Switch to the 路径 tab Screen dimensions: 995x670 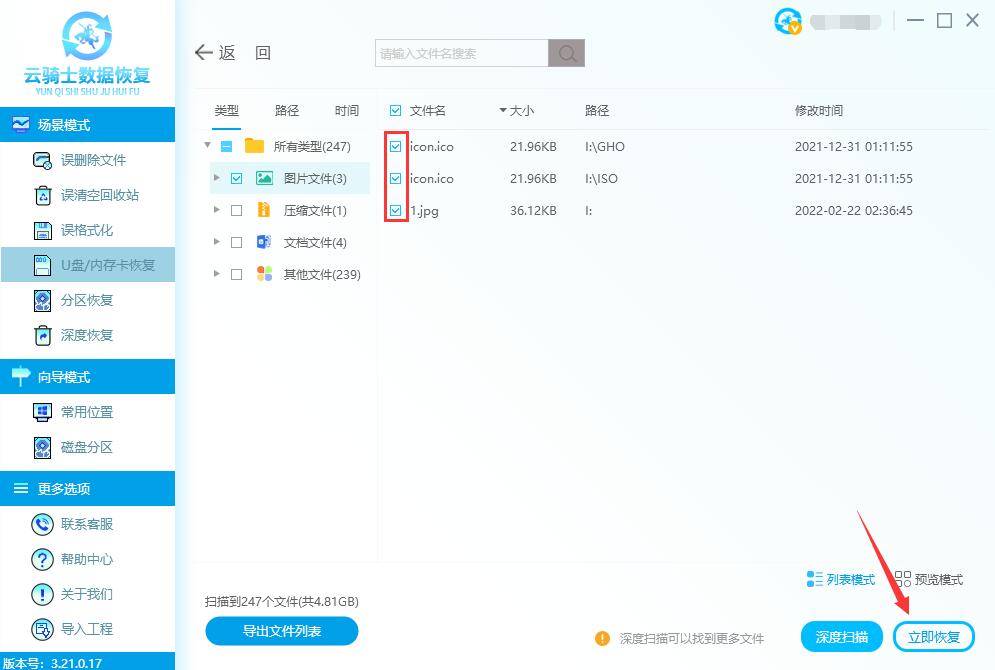coord(287,111)
